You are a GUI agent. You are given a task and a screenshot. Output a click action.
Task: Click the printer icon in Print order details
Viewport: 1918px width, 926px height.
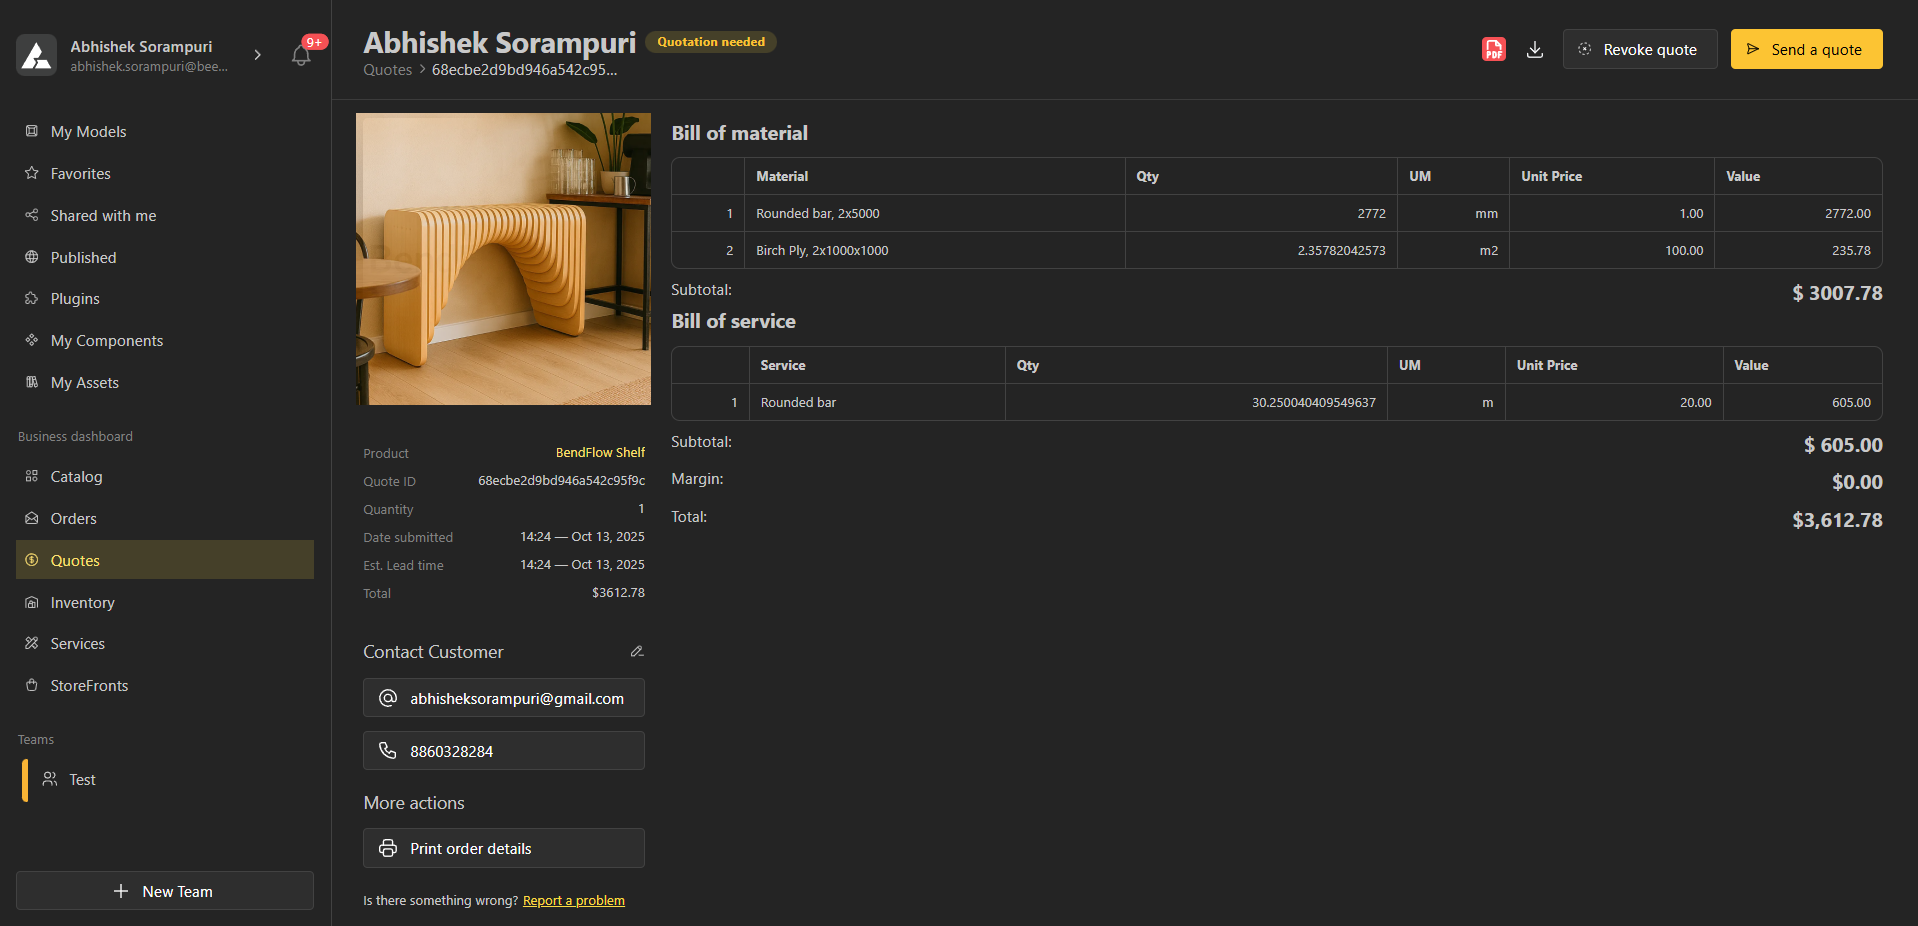coord(388,848)
